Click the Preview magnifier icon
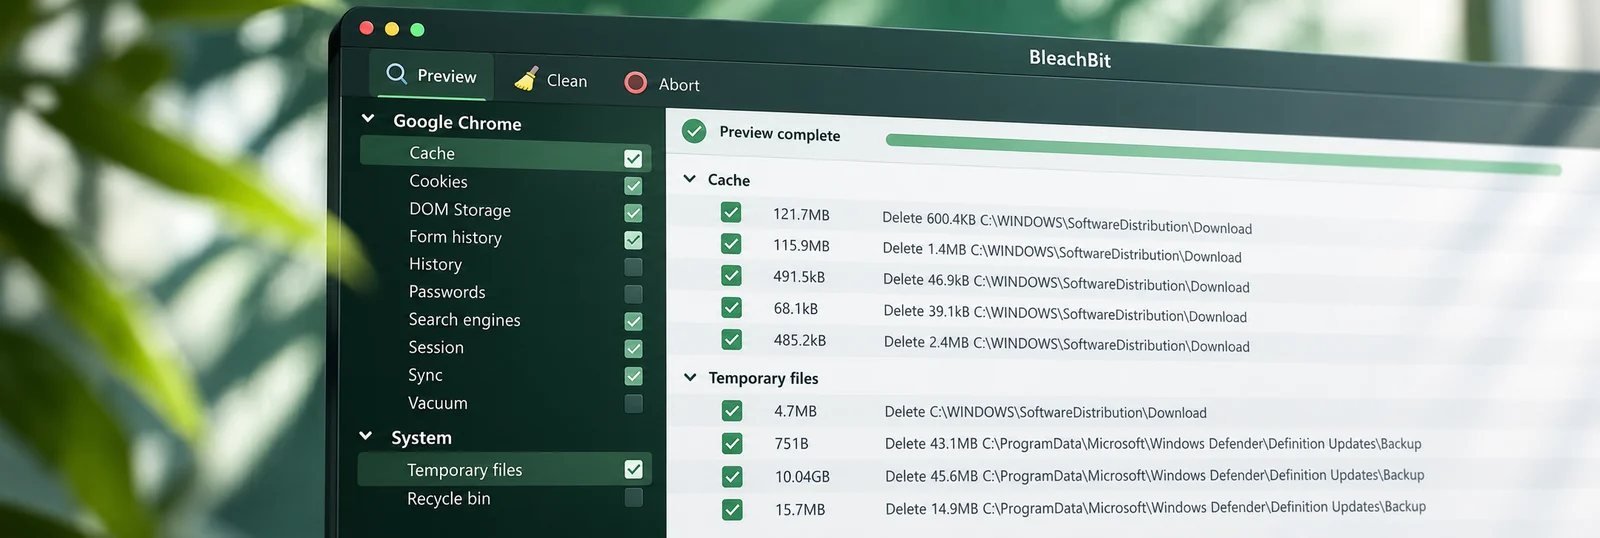 pos(396,73)
